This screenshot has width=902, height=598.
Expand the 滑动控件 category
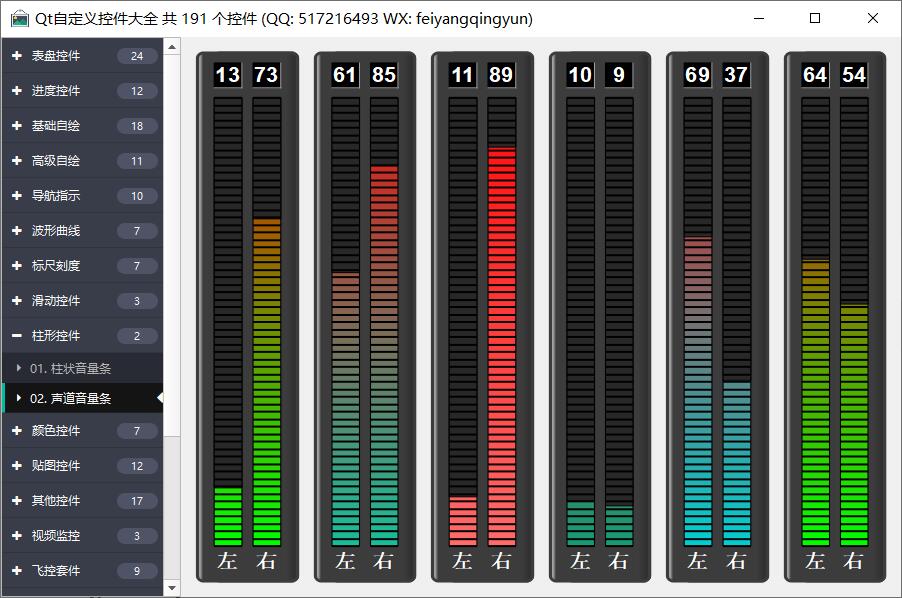coord(56,301)
